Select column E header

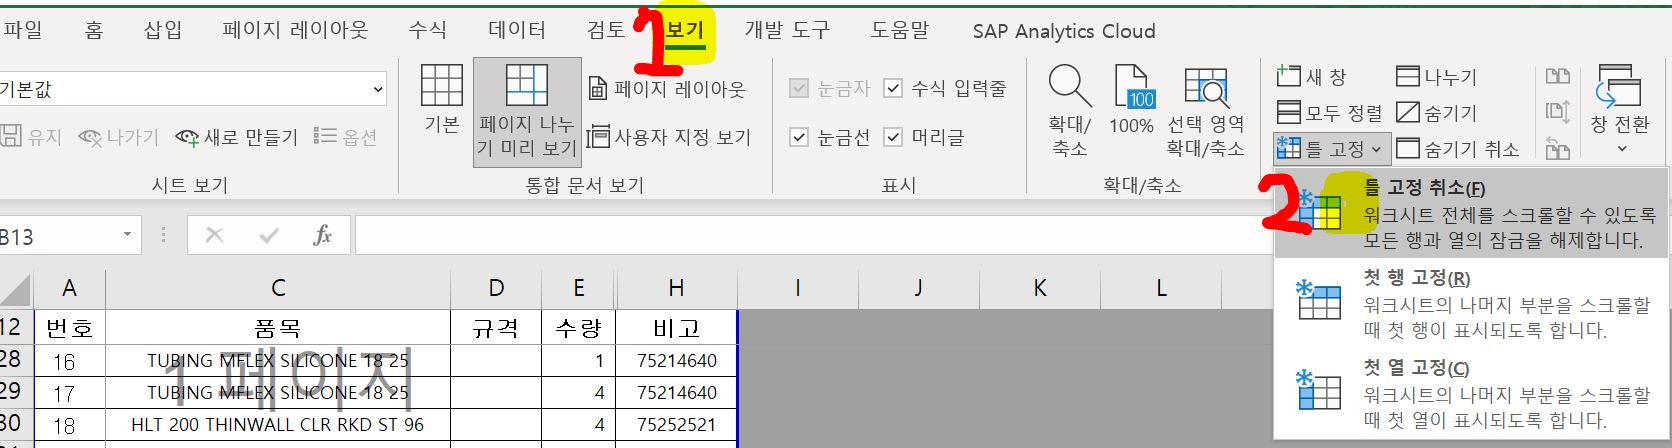(x=578, y=288)
